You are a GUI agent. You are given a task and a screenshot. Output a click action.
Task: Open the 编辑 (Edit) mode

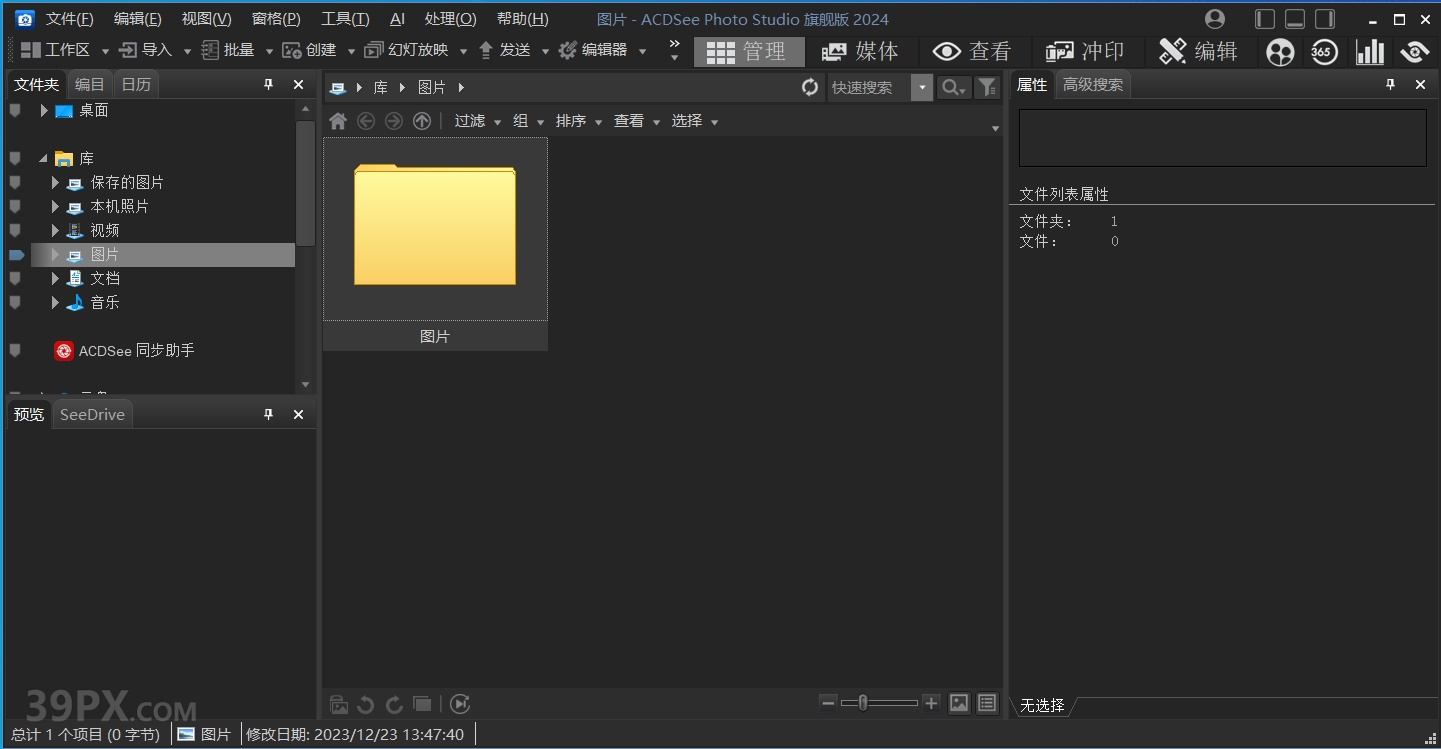[x=1198, y=51]
